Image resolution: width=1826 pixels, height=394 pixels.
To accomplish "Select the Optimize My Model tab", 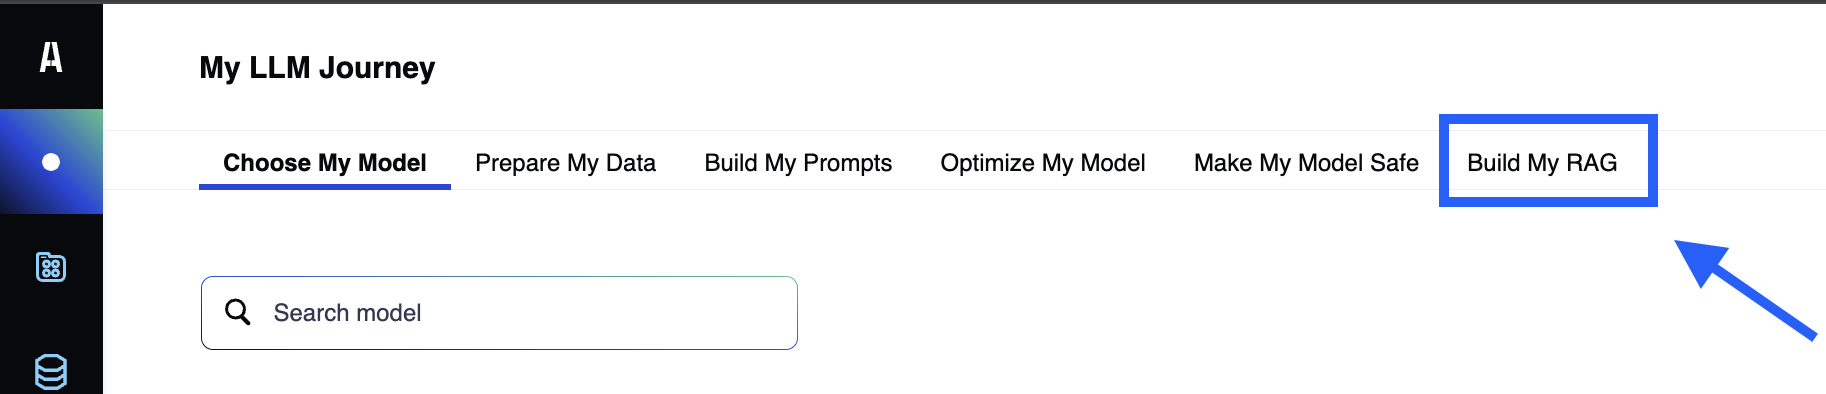I will 1043,163.
